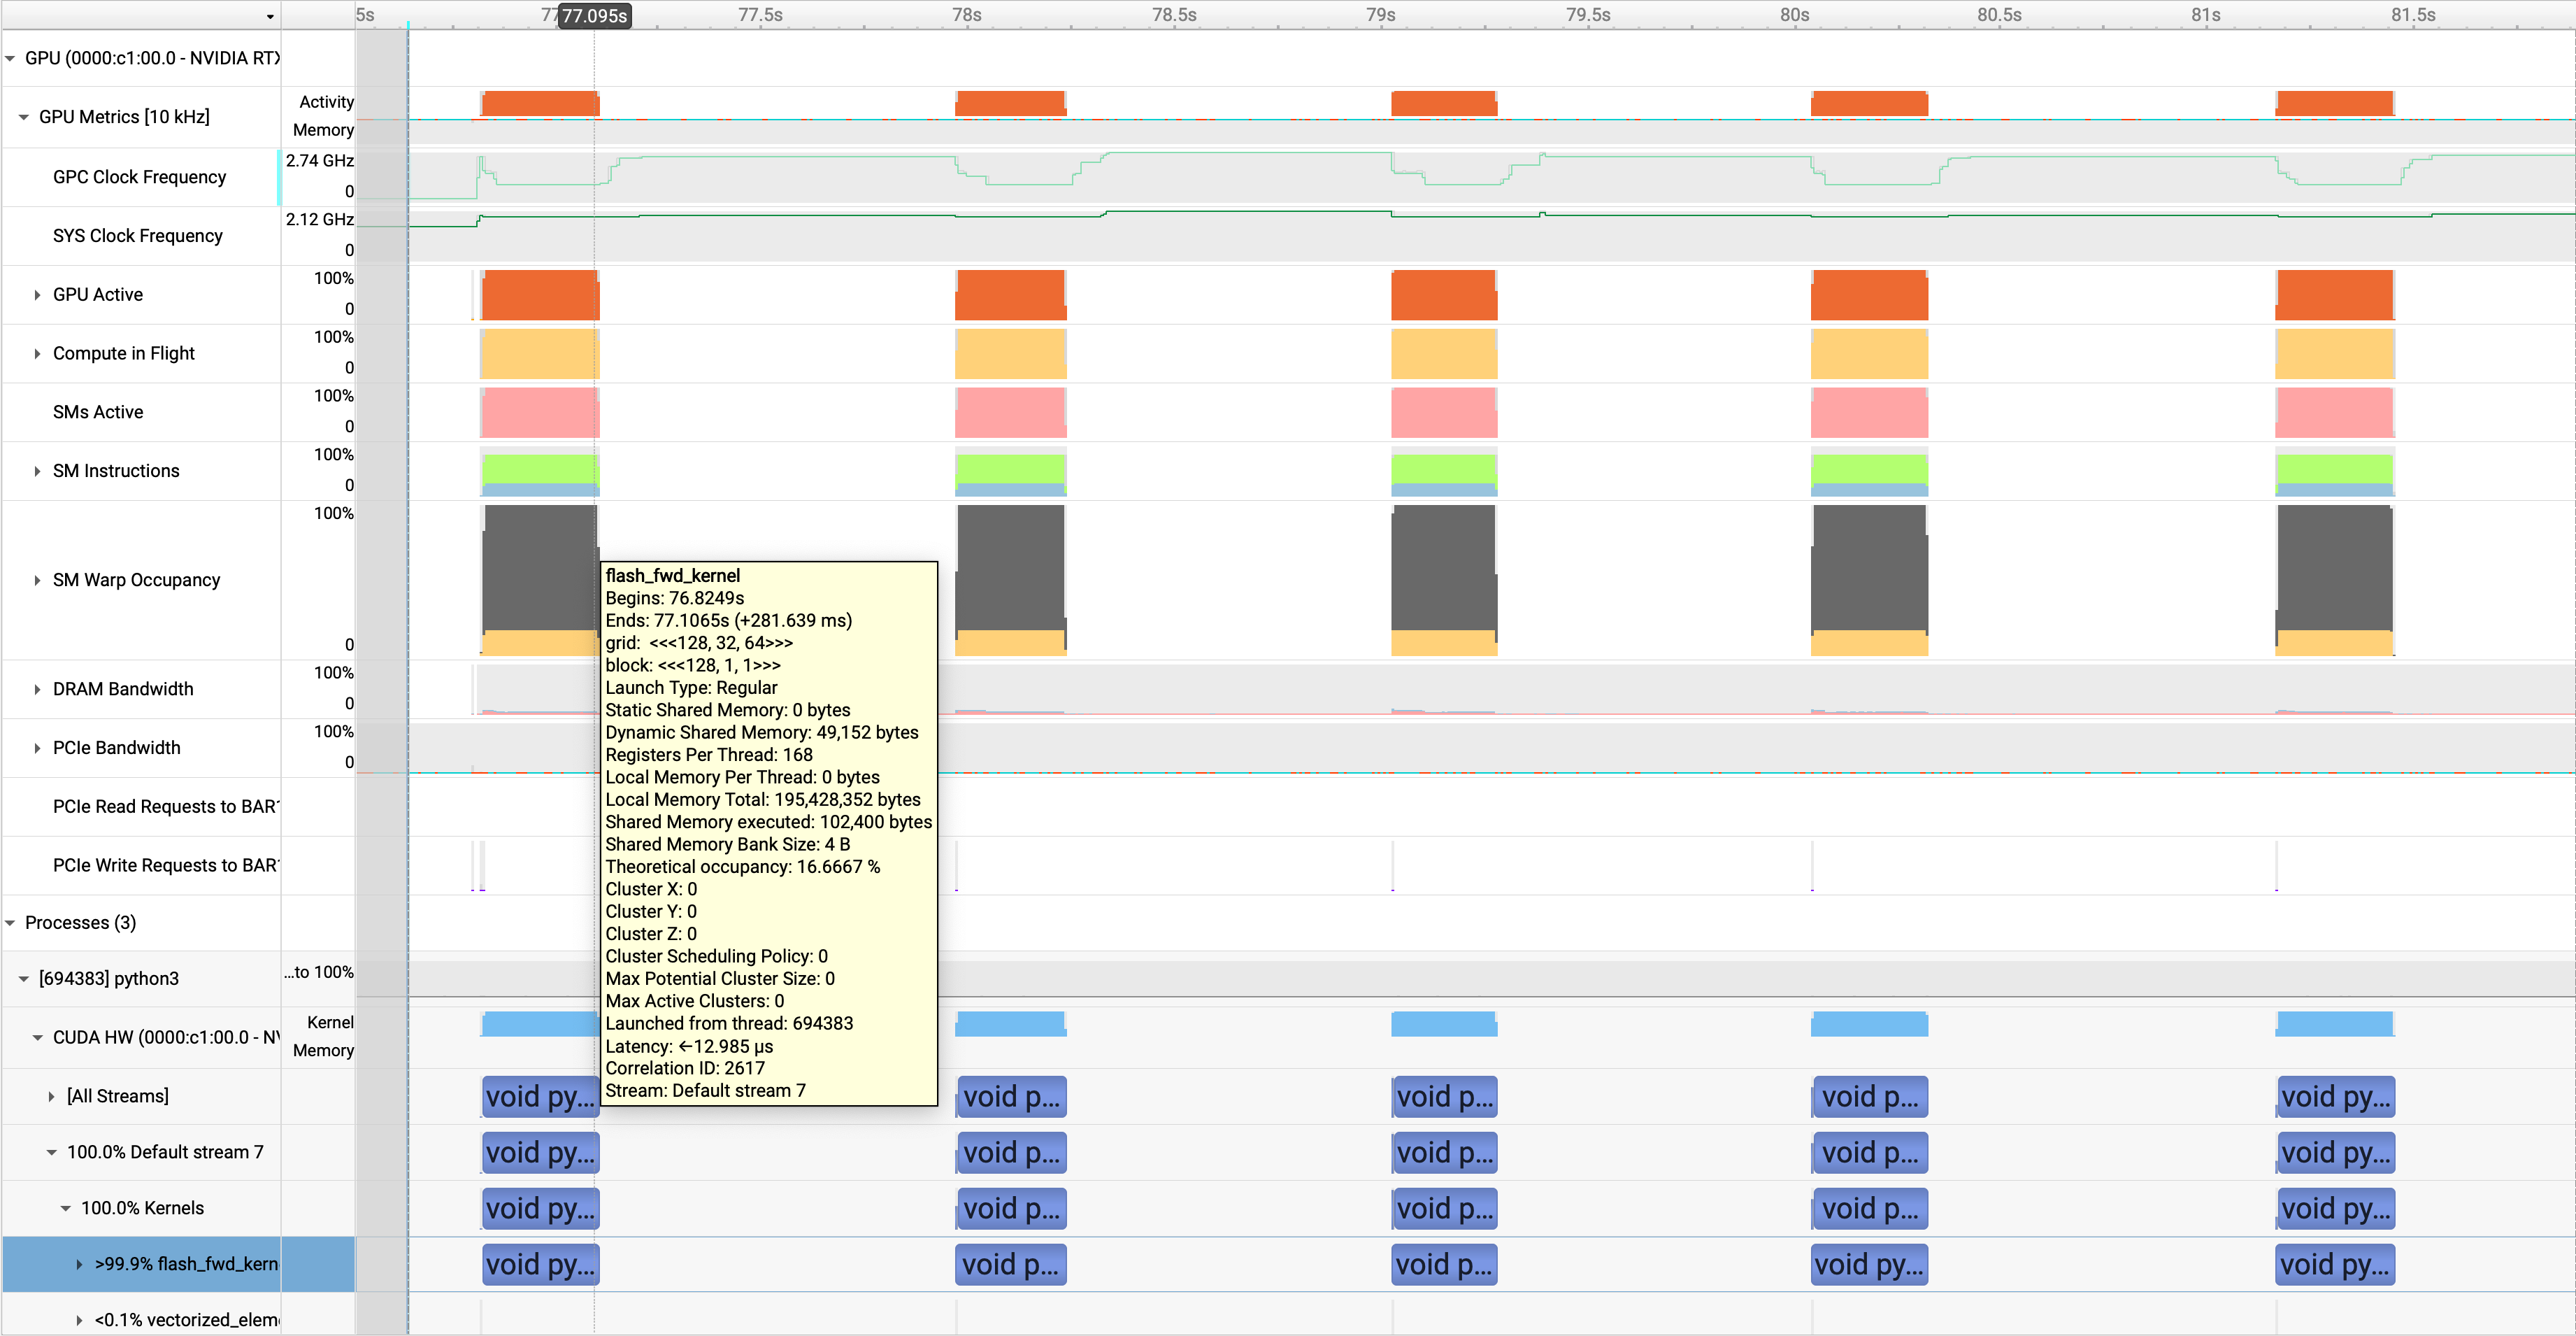The height and width of the screenshot is (1336, 2576).
Task: Collapse the GPU Metrics [10 kHz] group
Action: click(24, 117)
